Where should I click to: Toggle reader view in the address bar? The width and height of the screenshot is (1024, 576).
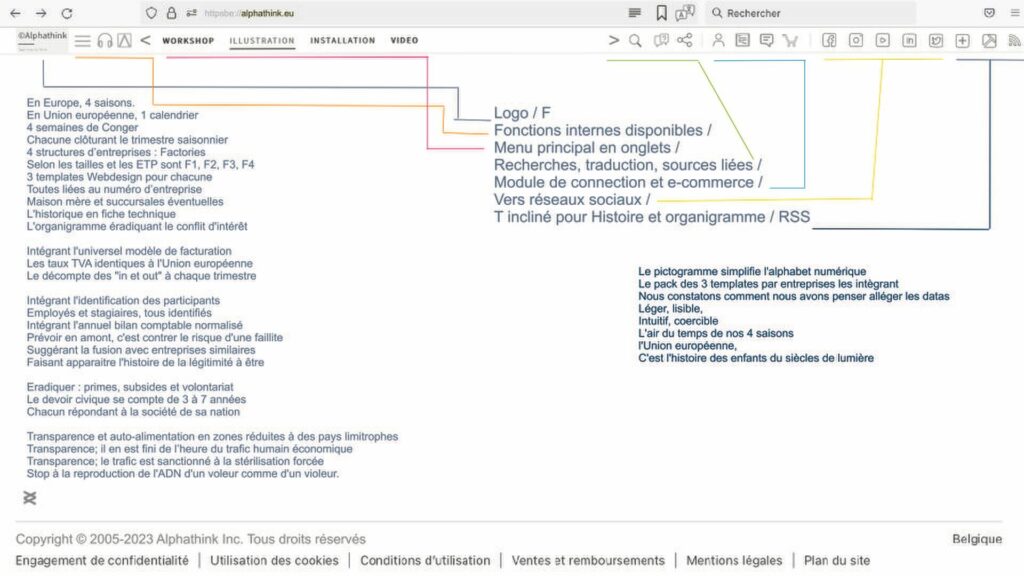tap(634, 13)
